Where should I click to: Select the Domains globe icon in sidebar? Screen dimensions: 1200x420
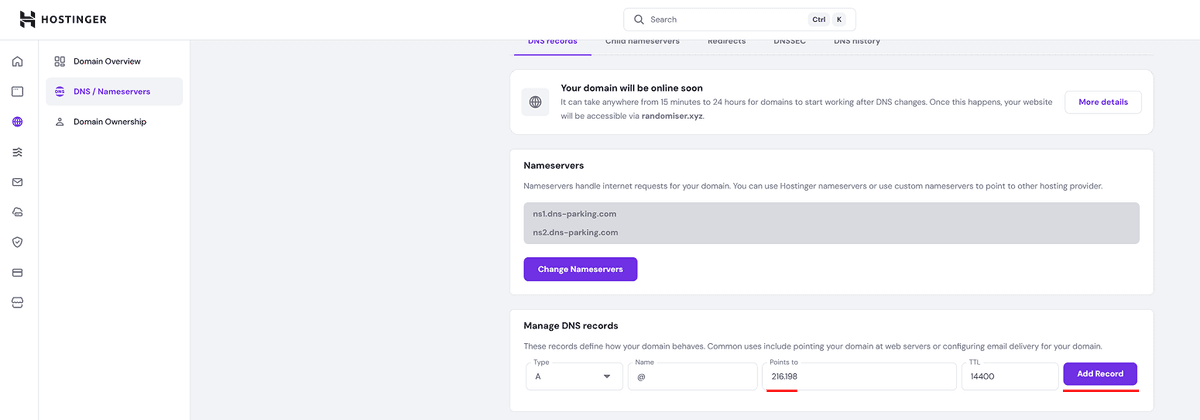click(17, 122)
